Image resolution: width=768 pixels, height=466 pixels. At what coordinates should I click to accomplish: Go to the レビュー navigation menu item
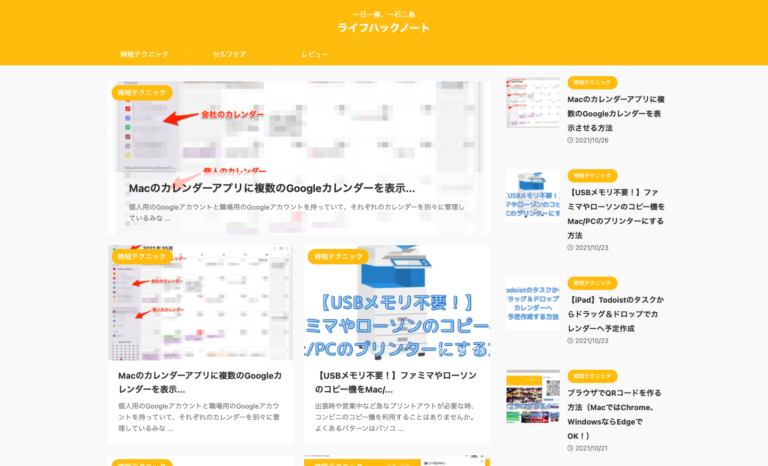pos(315,54)
